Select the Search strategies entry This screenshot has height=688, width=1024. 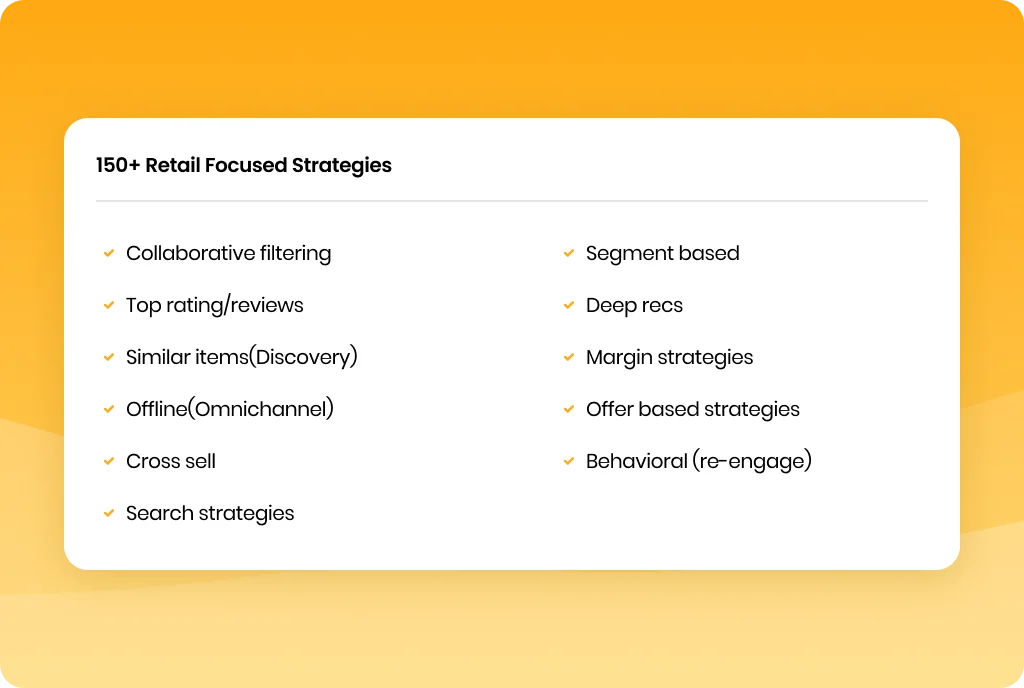point(210,514)
